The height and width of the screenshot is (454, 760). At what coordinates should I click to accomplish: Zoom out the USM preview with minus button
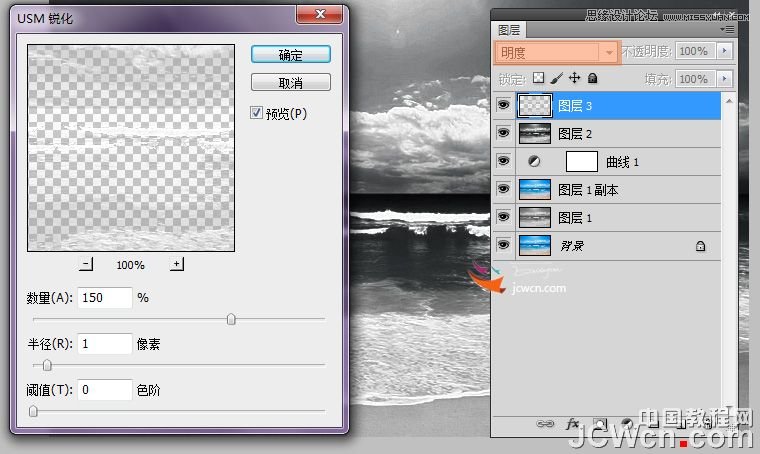[86, 264]
